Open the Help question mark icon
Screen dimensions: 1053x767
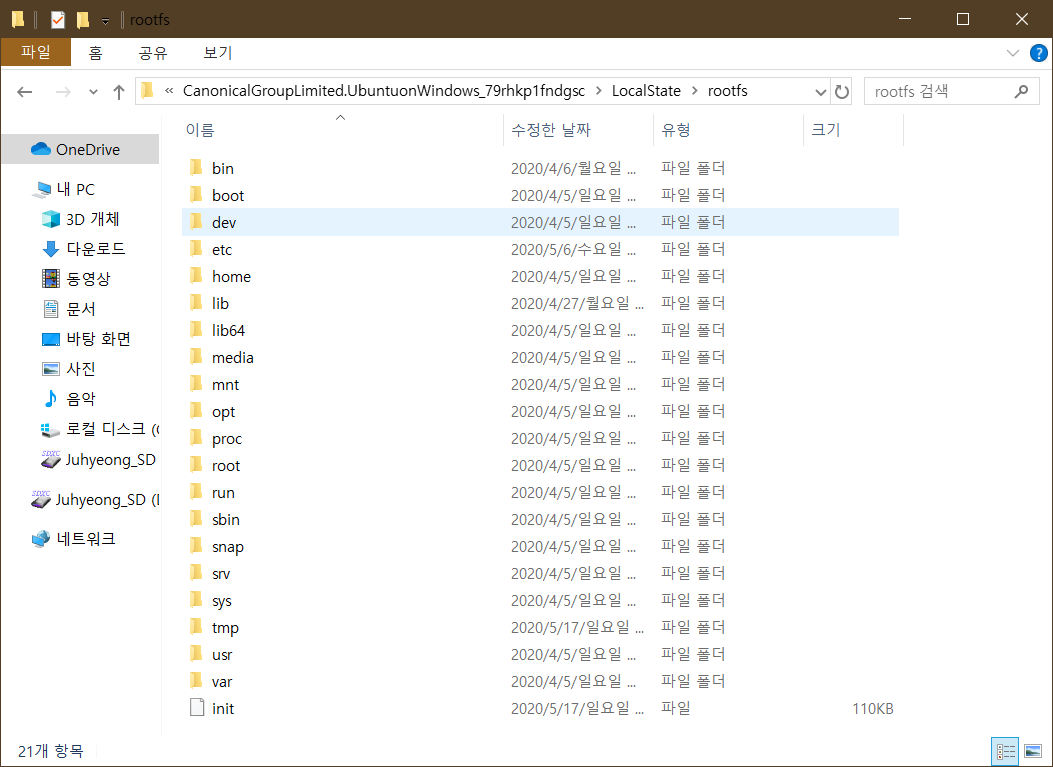pyautogui.click(x=1038, y=53)
